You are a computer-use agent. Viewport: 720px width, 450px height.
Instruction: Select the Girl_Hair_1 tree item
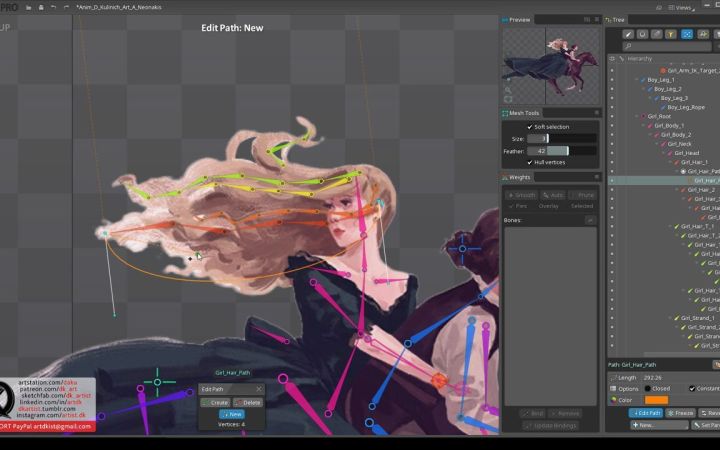point(694,162)
